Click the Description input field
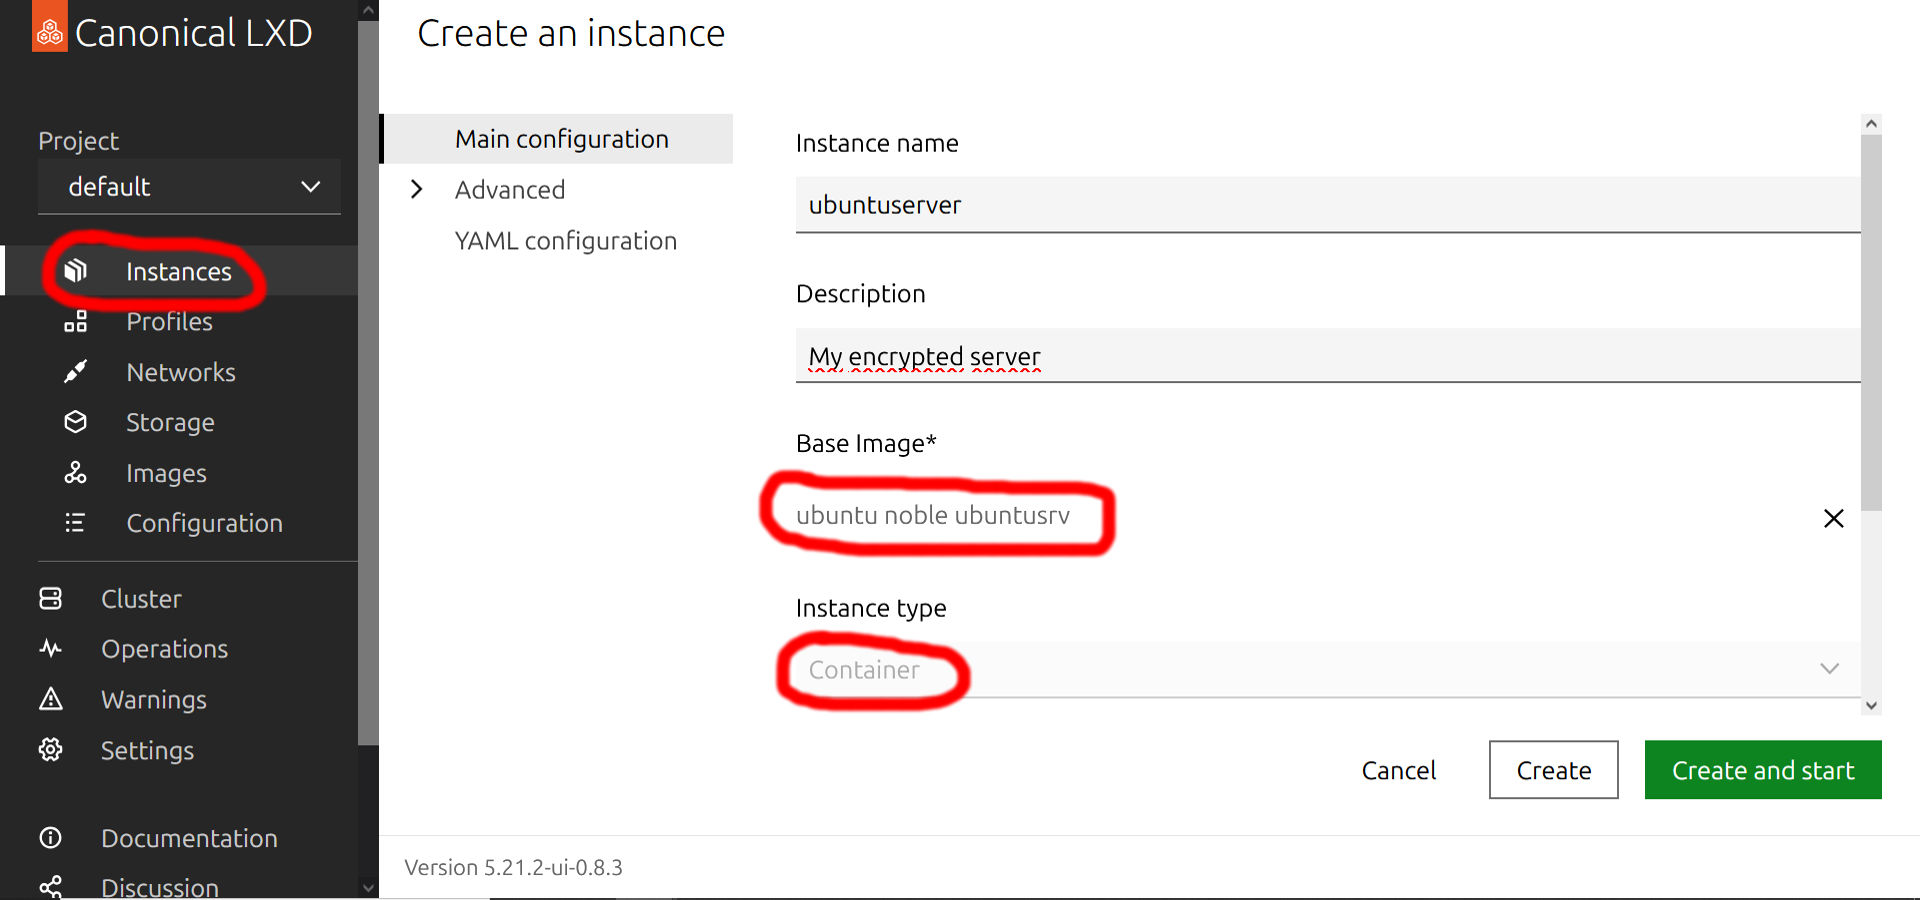Screen dimensions: 1920x900 pos(1328,356)
